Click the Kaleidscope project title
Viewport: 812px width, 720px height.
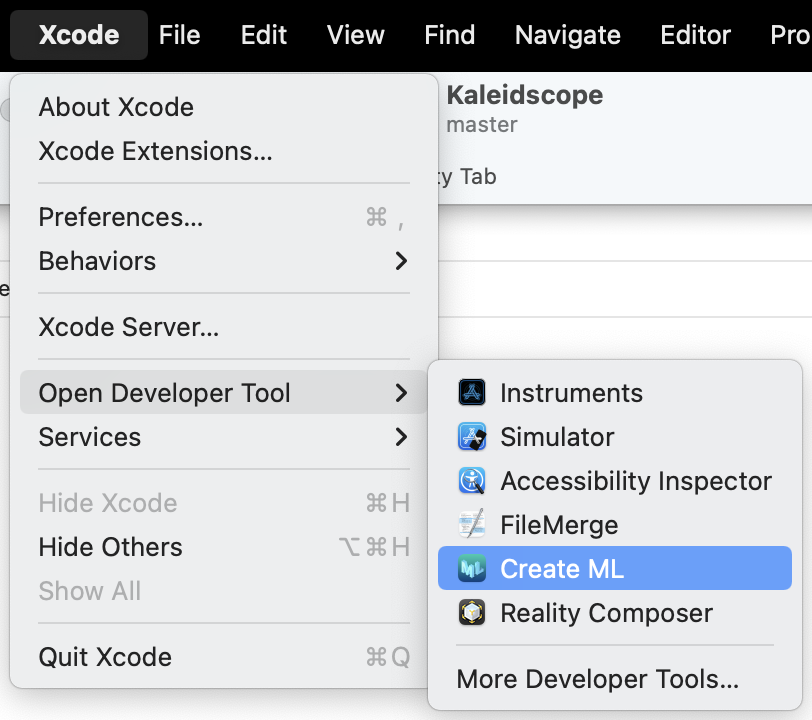pyautogui.click(x=525, y=95)
